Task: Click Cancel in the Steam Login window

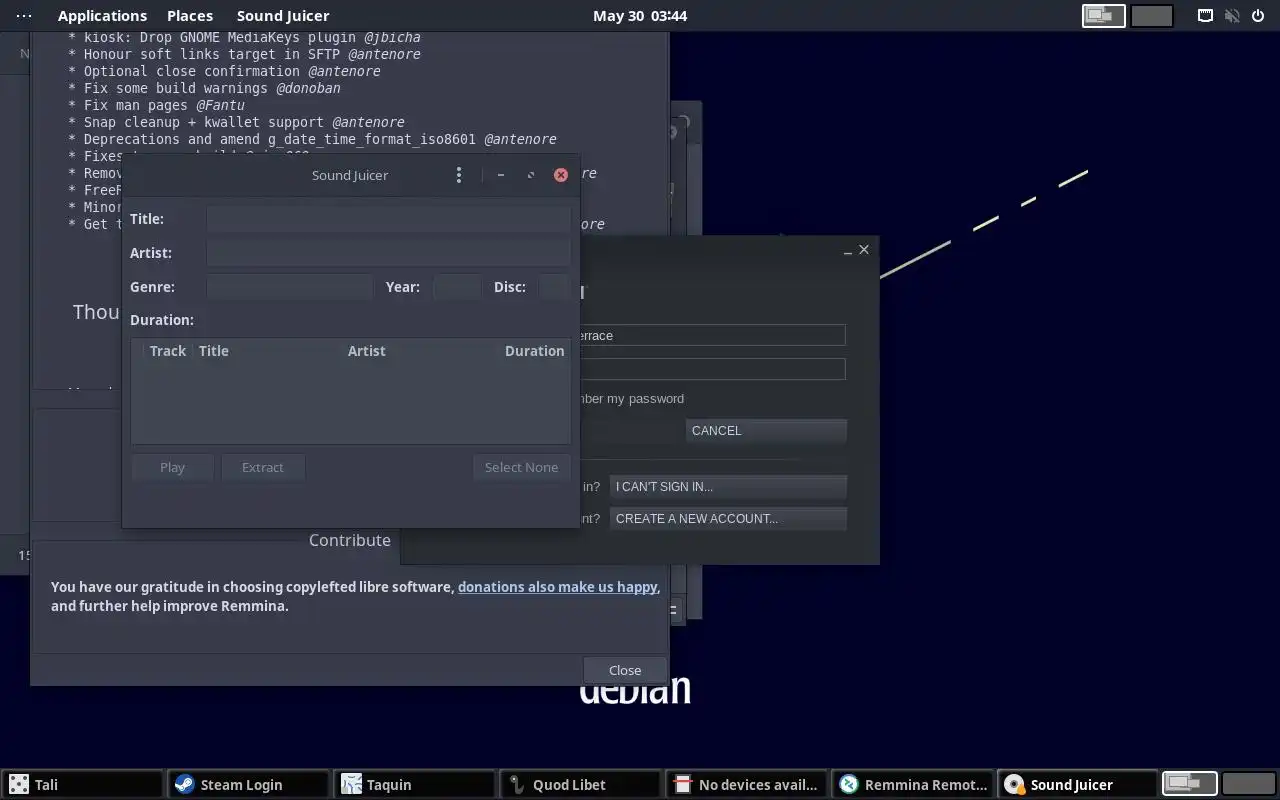Action: 766,431
